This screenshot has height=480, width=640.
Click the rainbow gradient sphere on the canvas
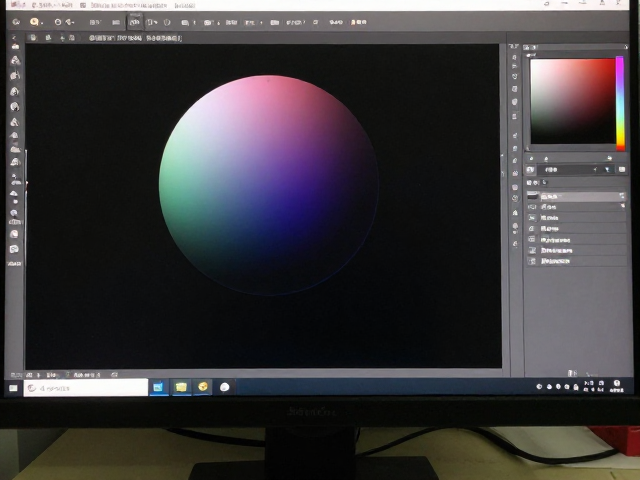268,184
